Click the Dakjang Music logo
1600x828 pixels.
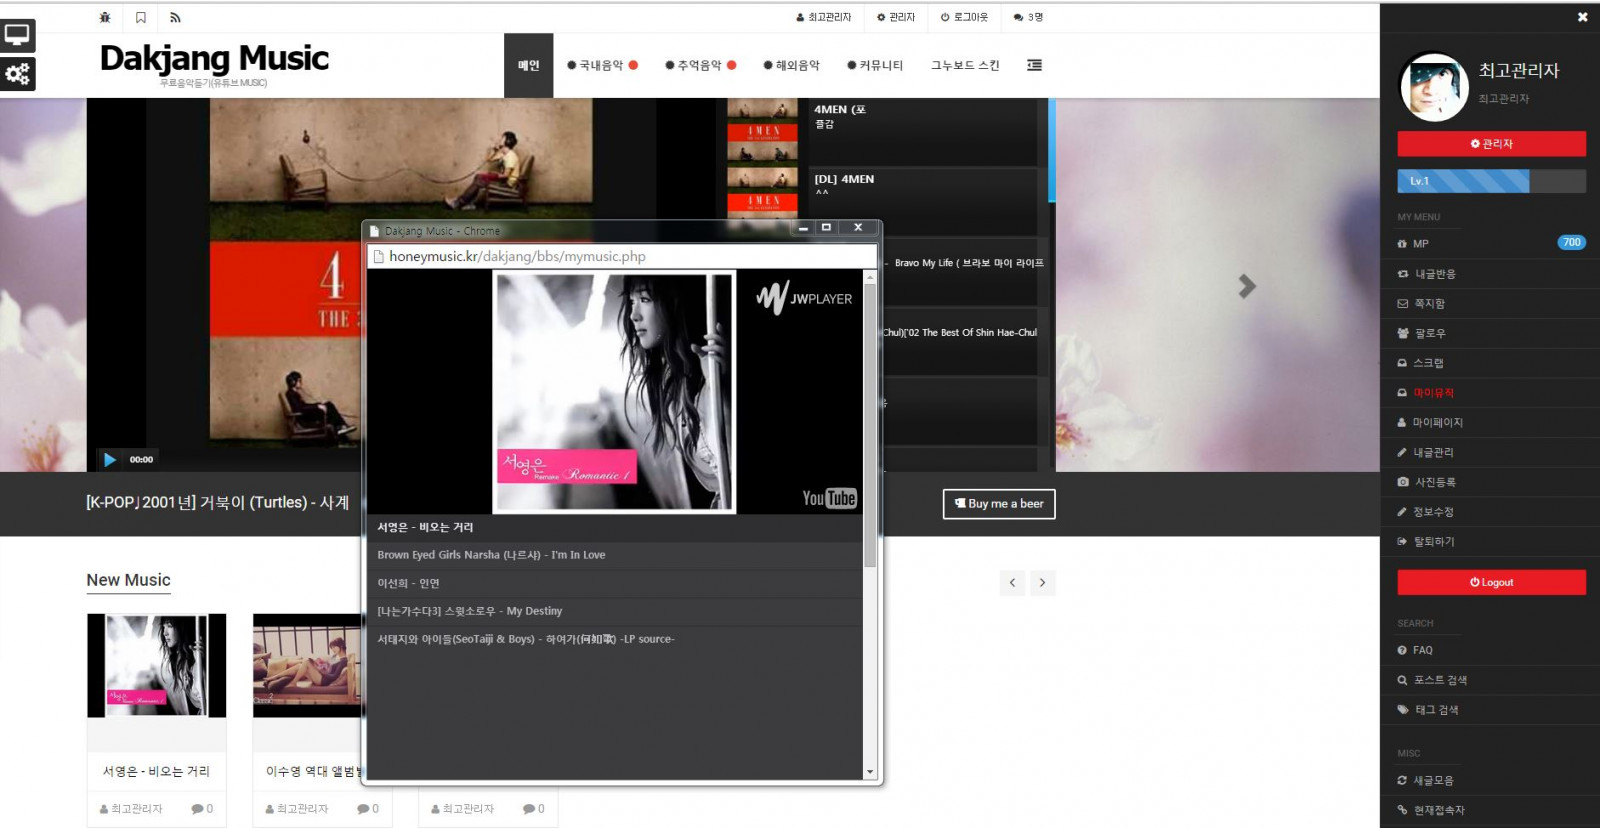coord(214,59)
